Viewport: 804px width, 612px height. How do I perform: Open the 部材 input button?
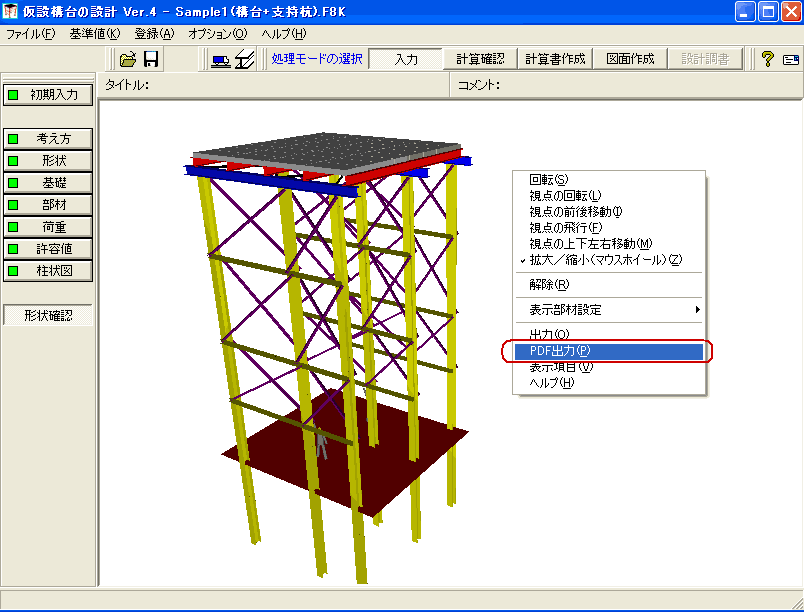pos(48,205)
